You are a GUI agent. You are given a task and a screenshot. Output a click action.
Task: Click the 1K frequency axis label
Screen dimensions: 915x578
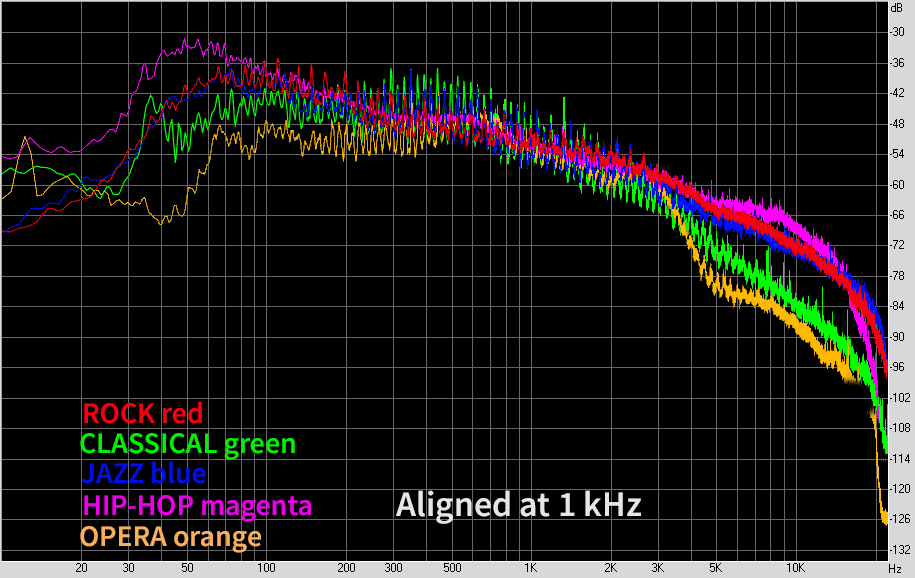pyautogui.click(x=530, y=568)
